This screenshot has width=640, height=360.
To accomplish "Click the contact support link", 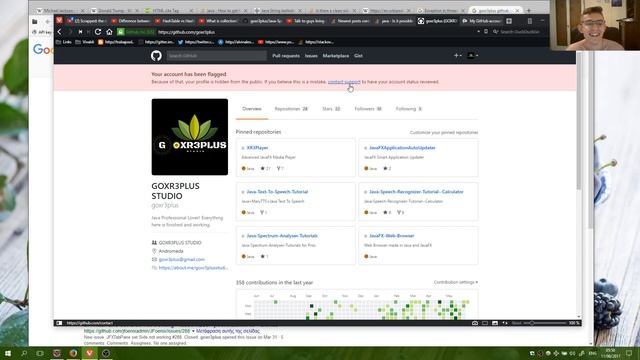I will pyautogui.click(x=344, y=82).
